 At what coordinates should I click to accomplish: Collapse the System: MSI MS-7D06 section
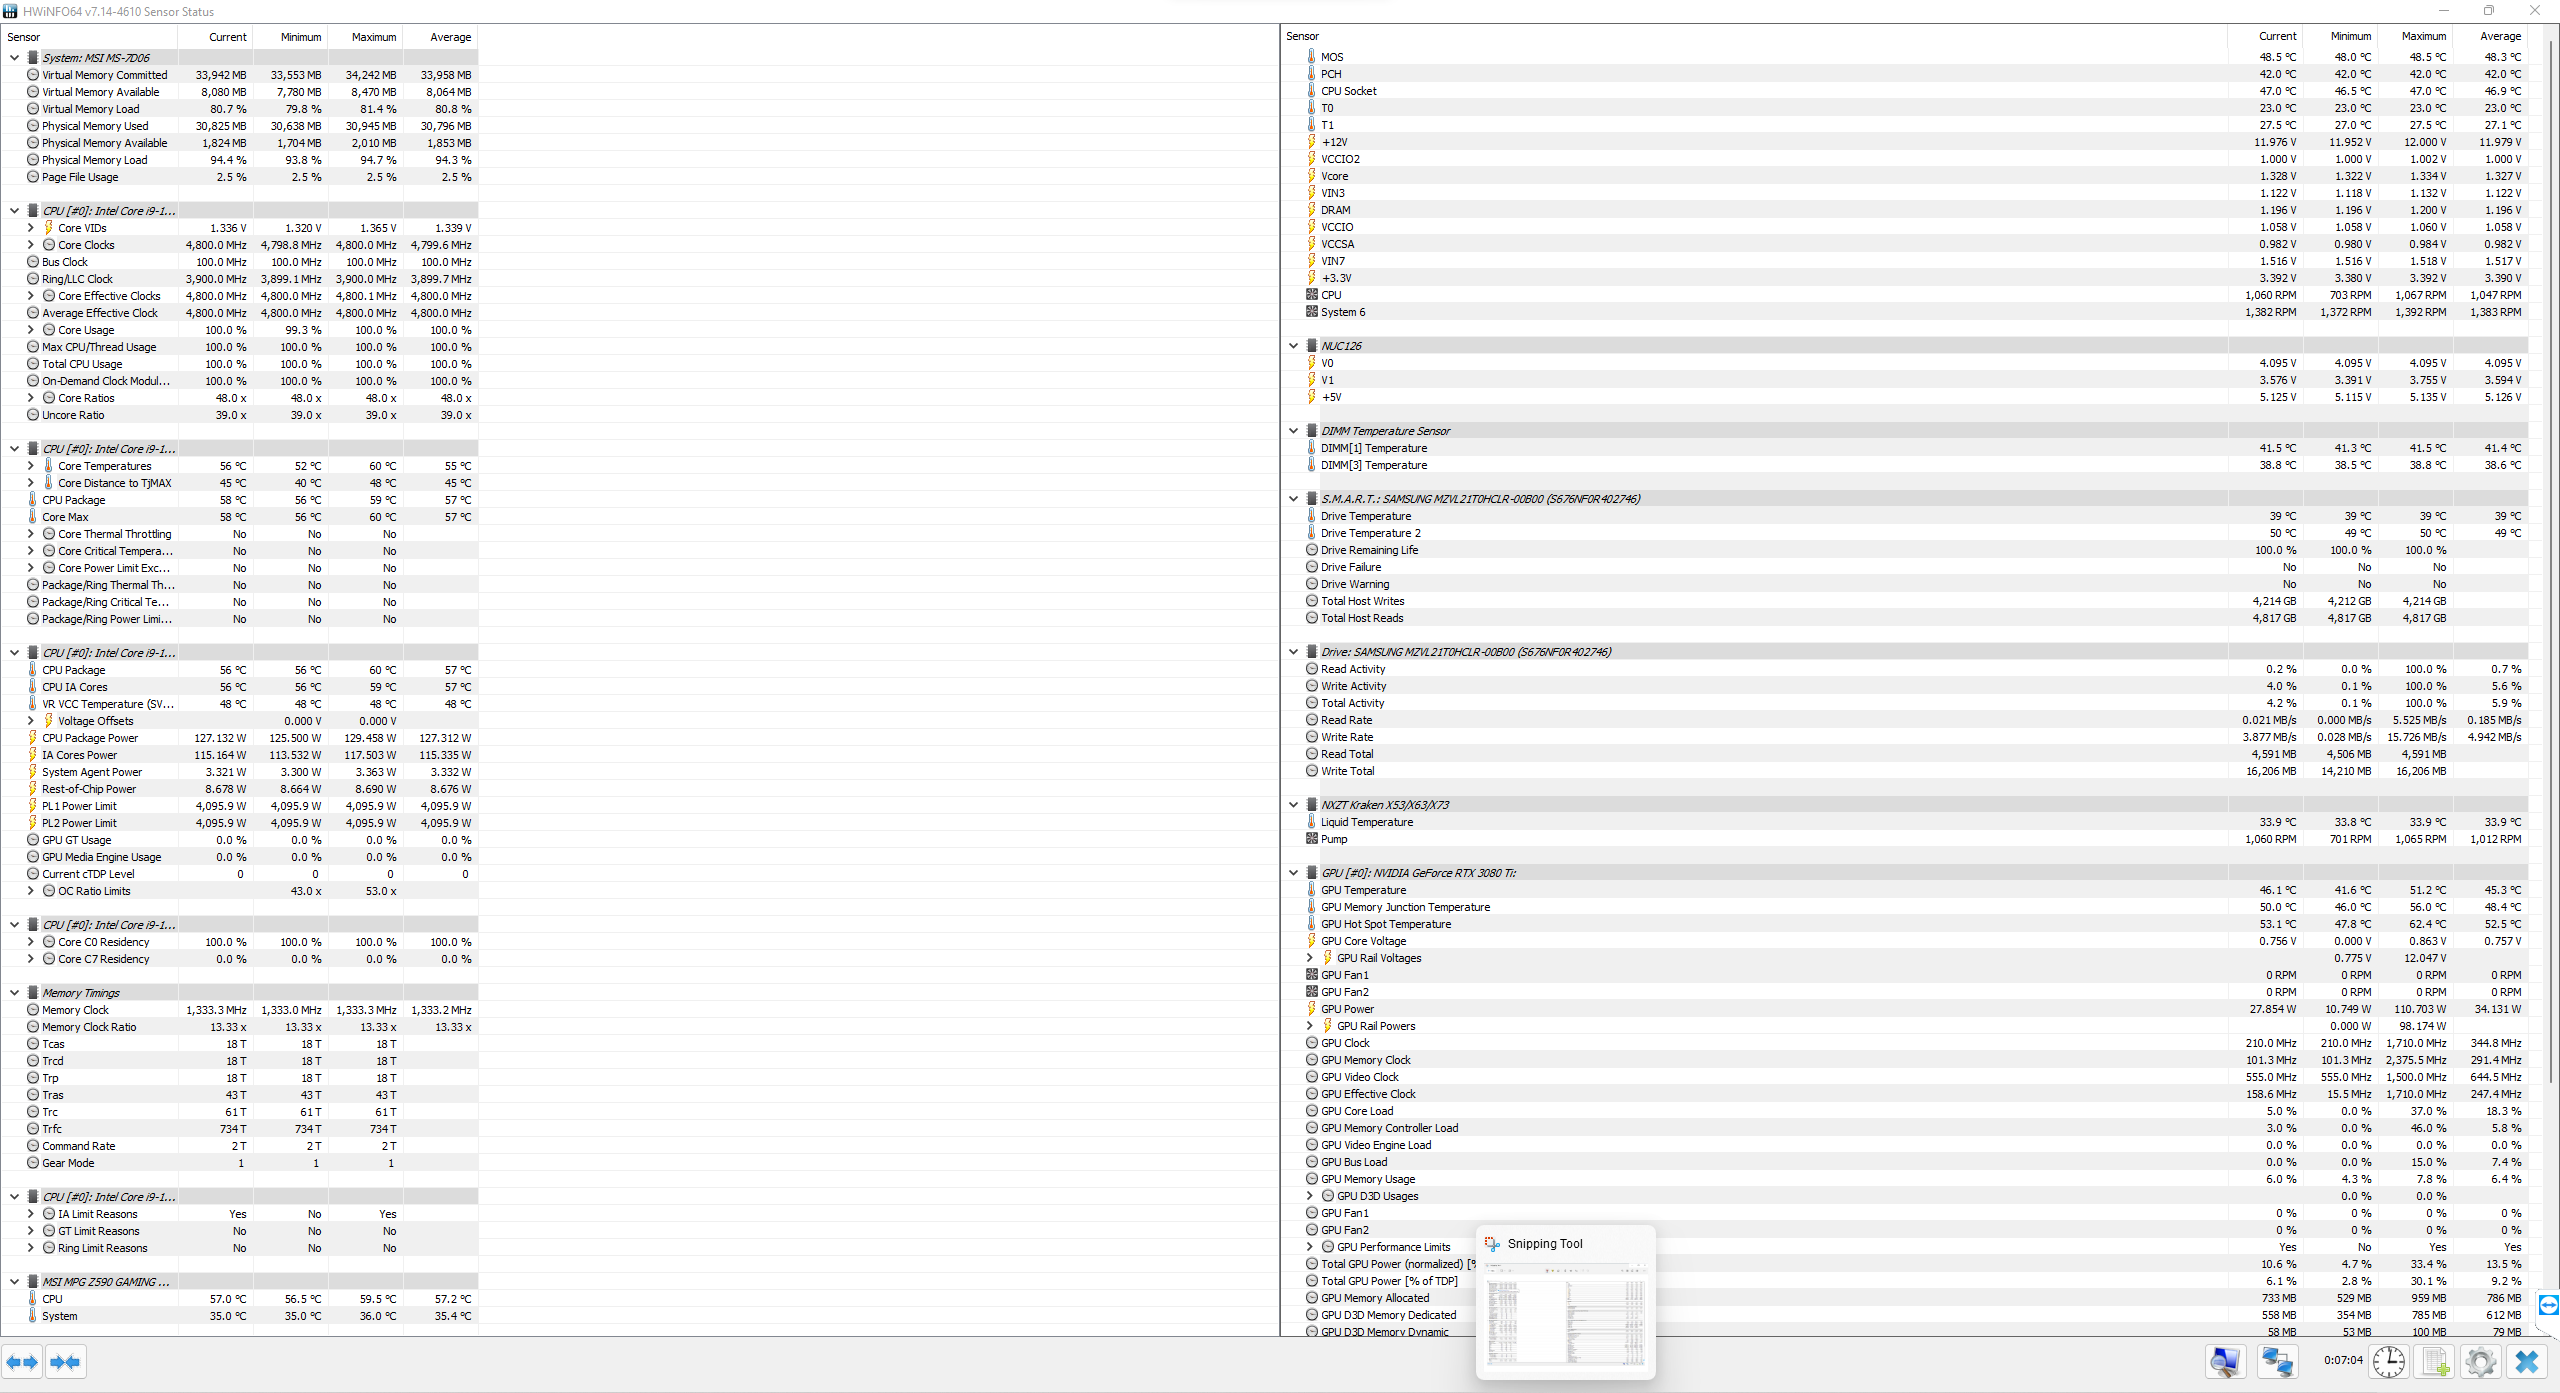click(14, 58)
